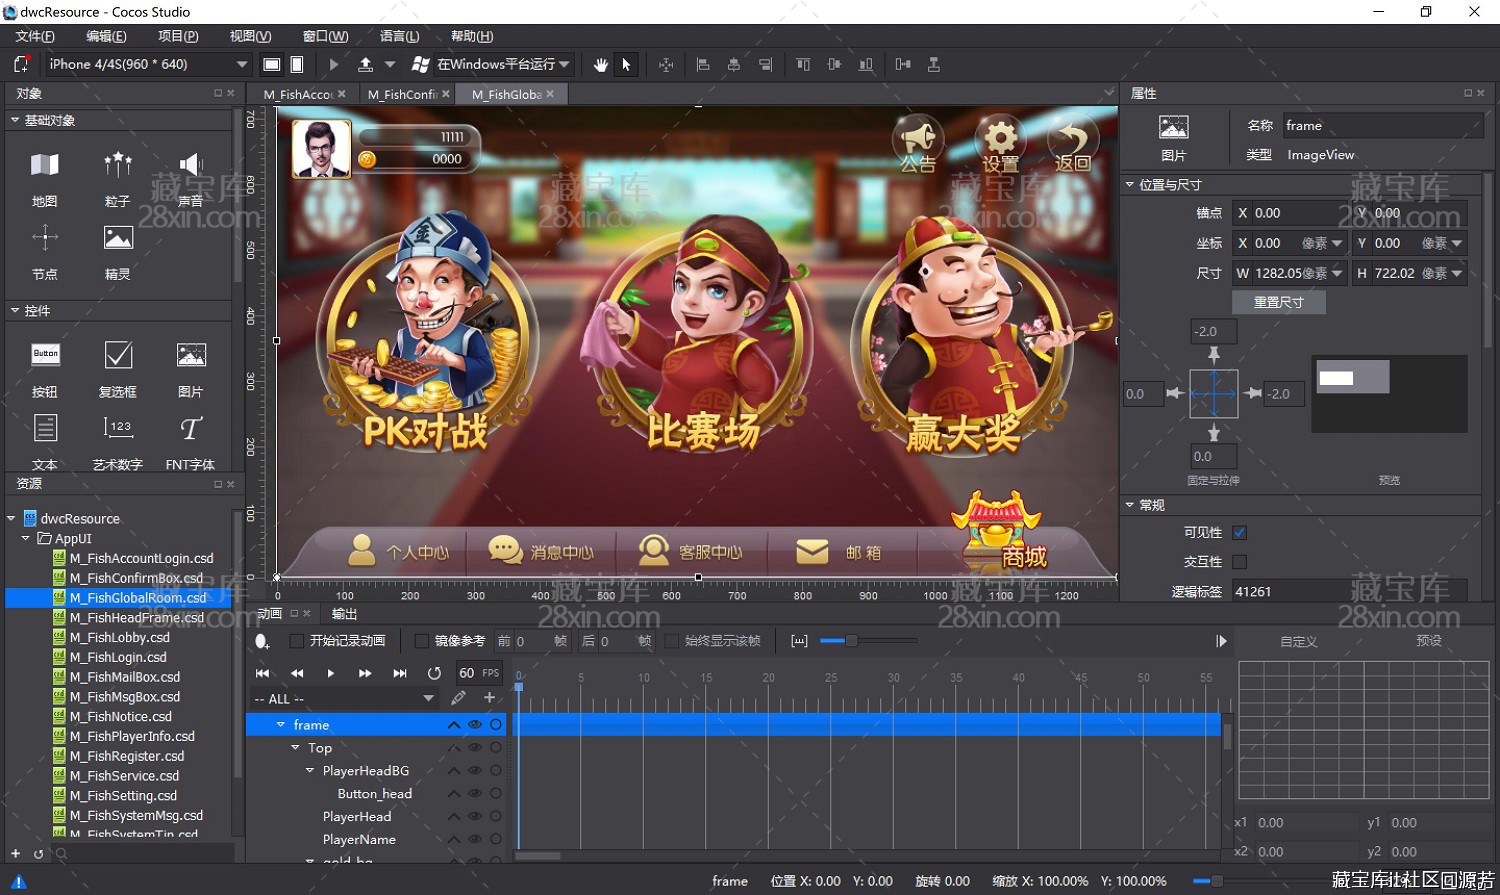Image resolution: width=1500 pixels, height=895 pixels.
Task: Click the refresh resources icon at bottom-left
Action: (x=38, y=853)
